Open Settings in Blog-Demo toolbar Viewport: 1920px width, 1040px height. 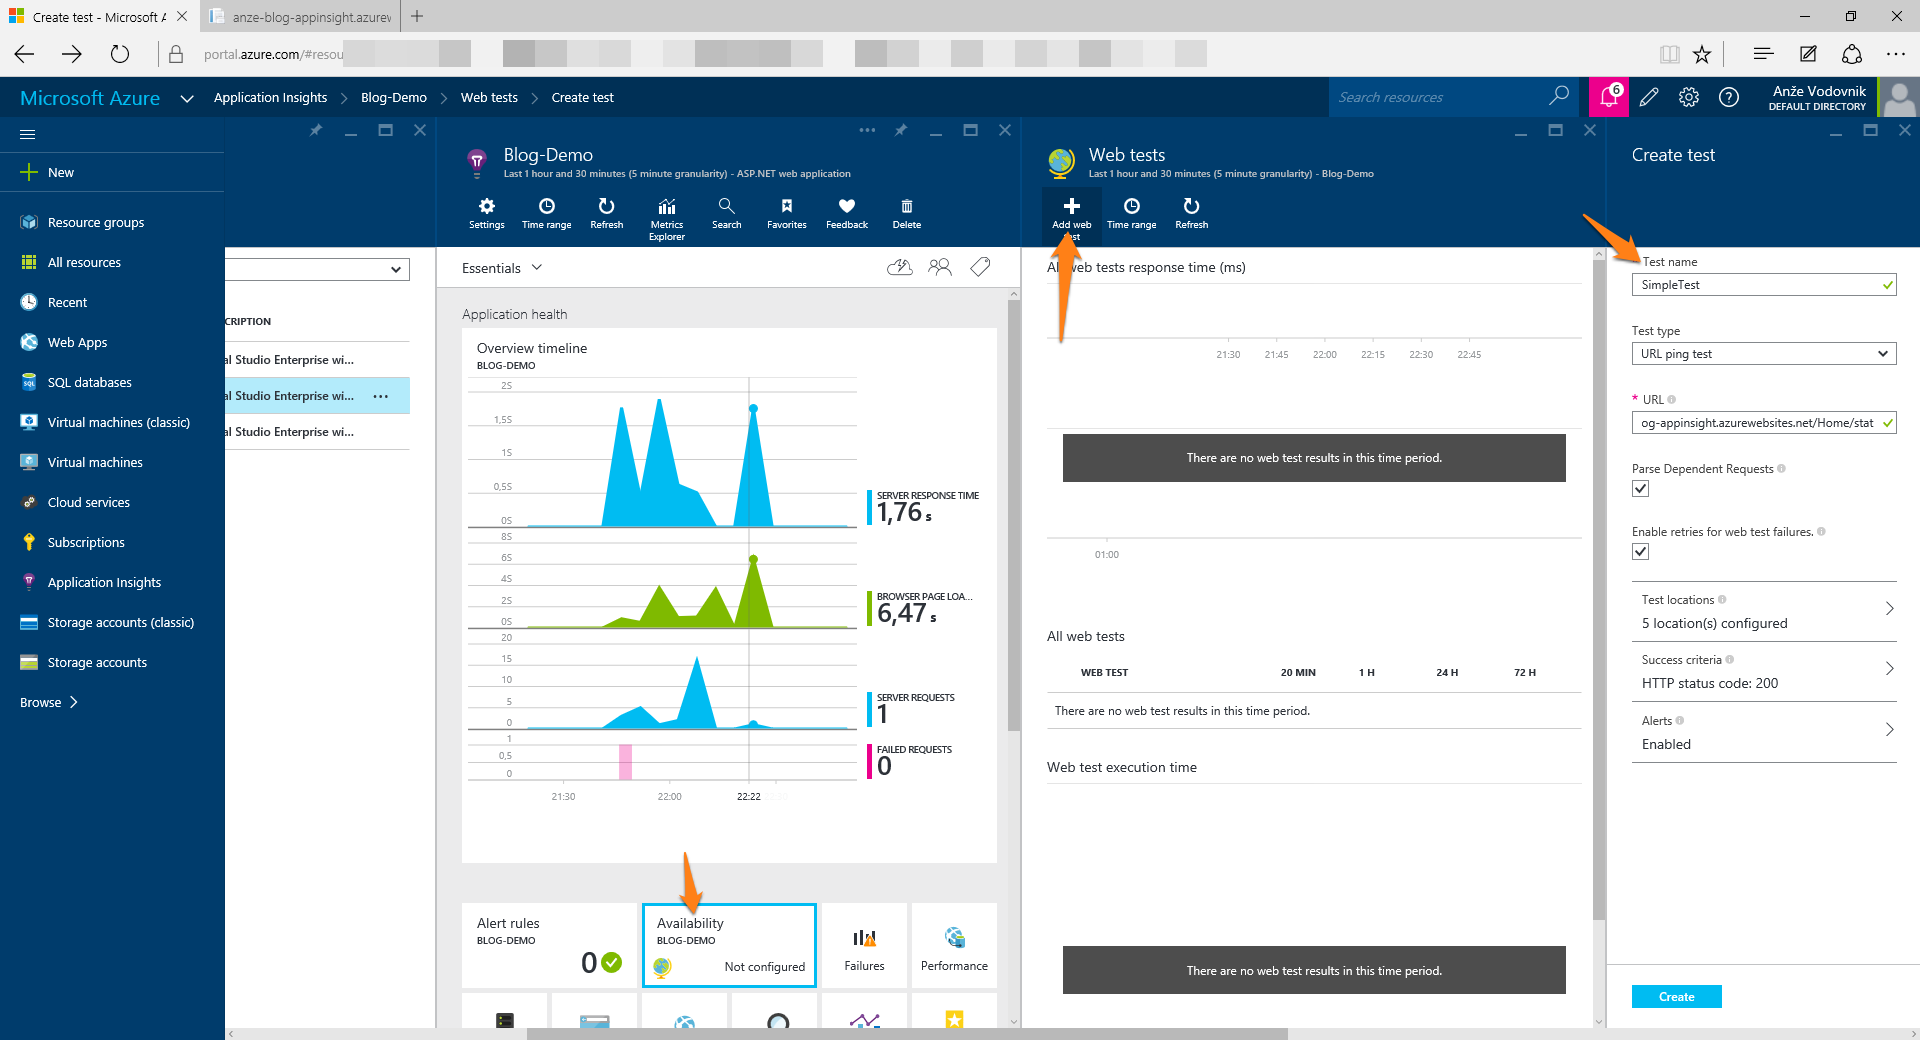tap(486, 213)
